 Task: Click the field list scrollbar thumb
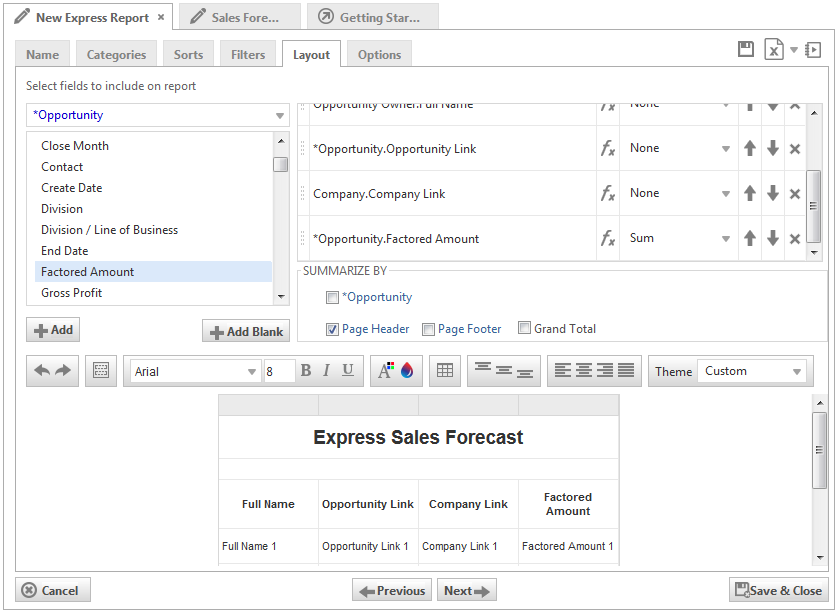pyautogui.click(x=281, y=164)
